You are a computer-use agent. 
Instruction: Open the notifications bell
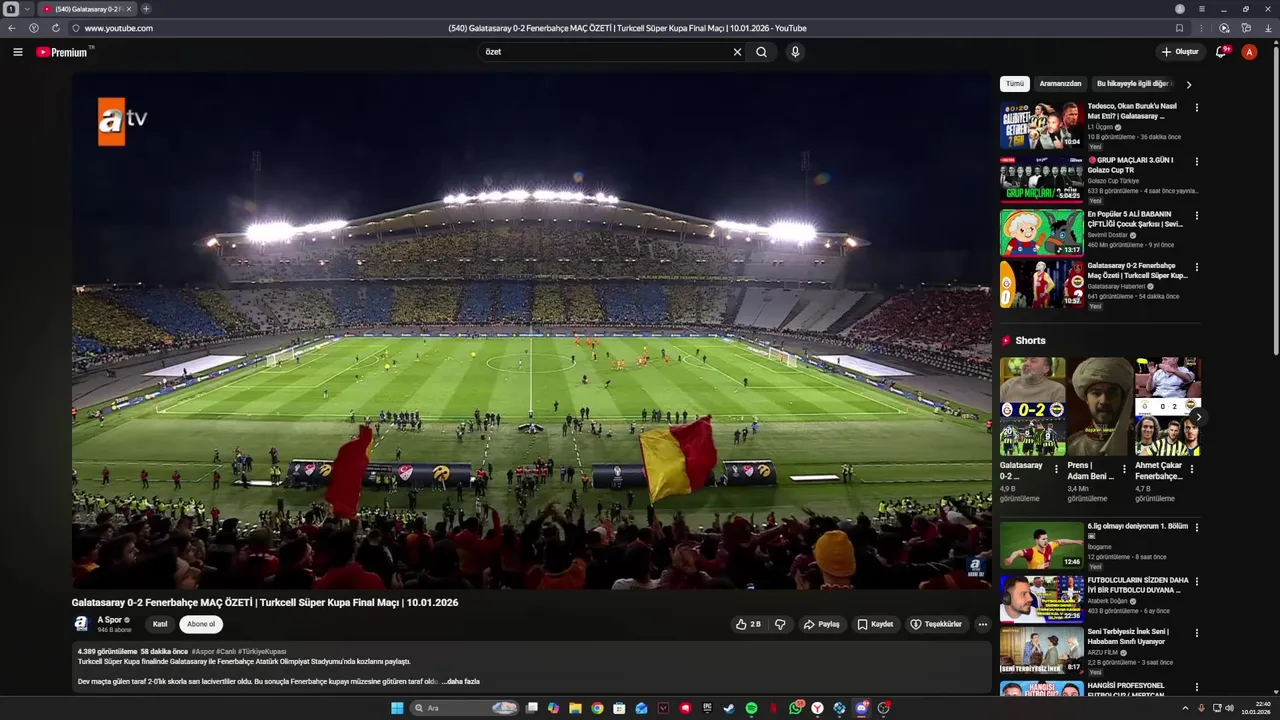pyautogui.click(x=1221, y=52)
